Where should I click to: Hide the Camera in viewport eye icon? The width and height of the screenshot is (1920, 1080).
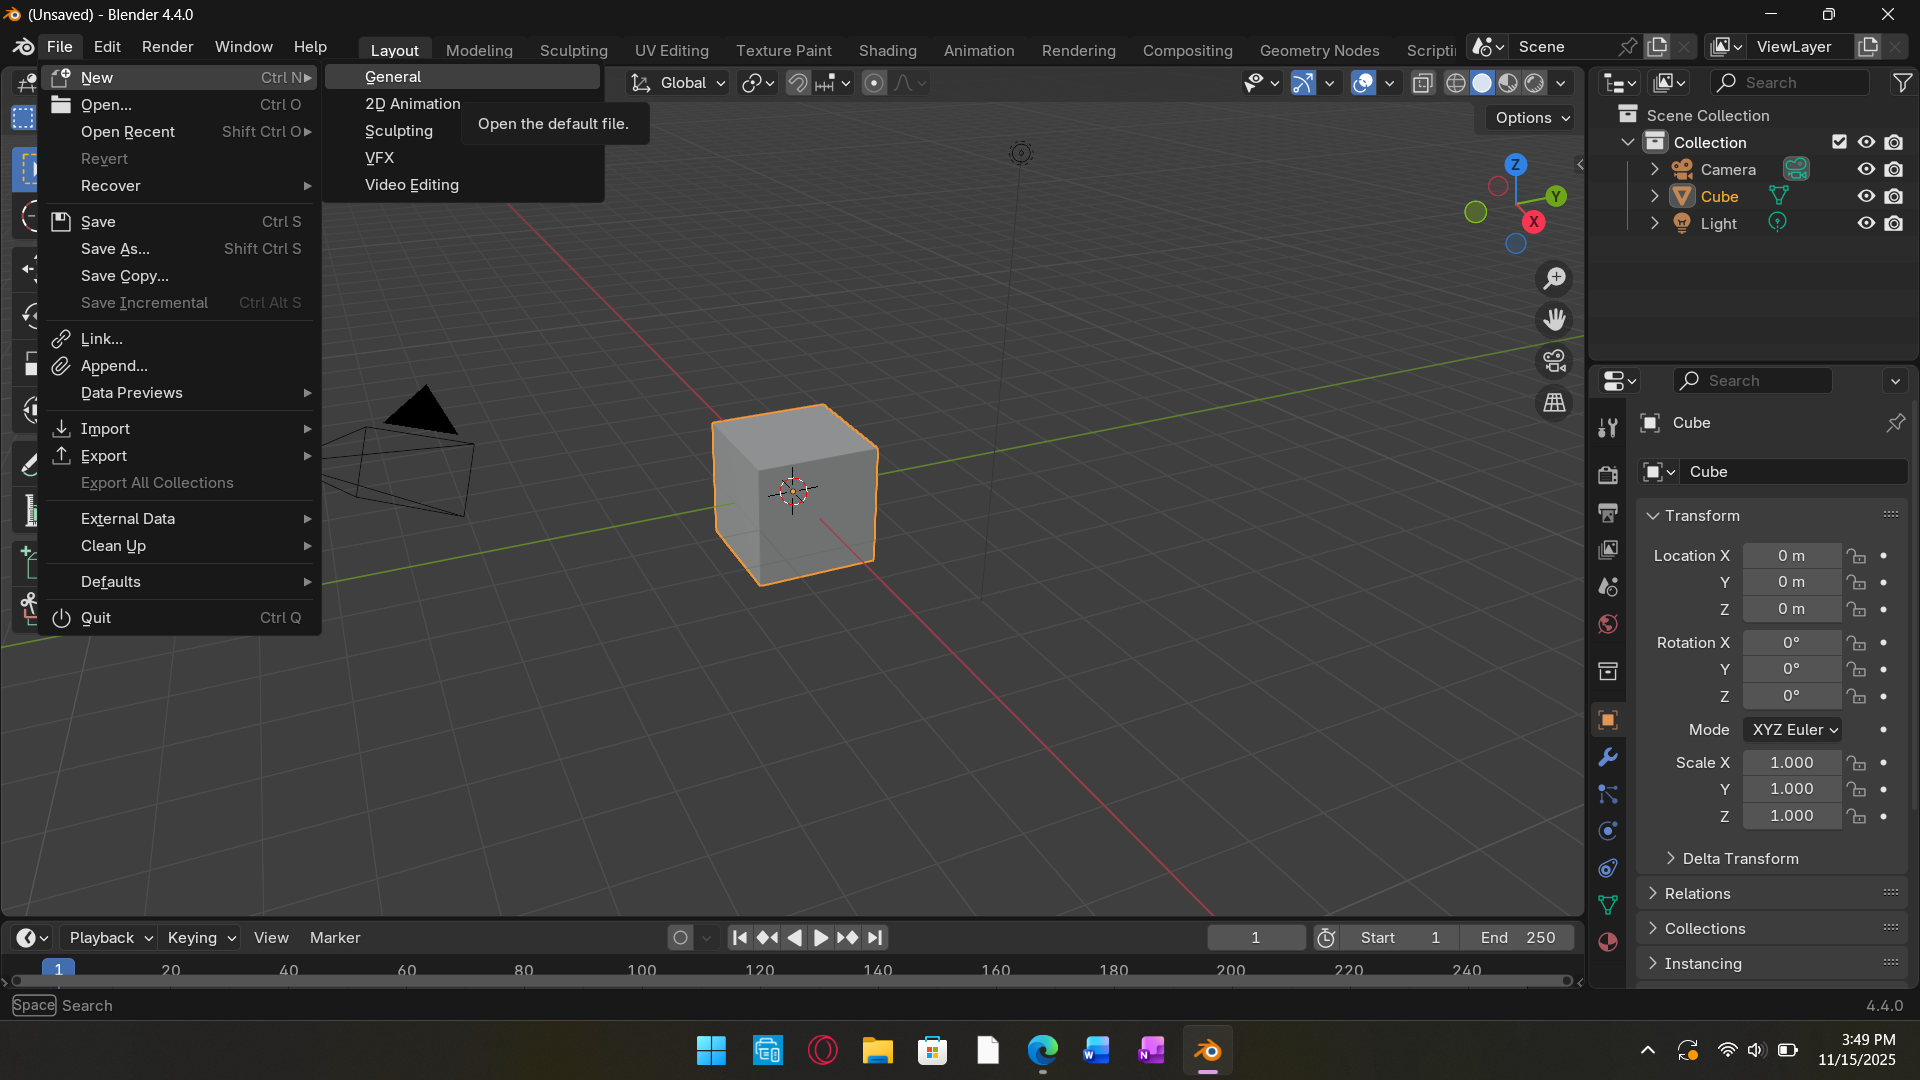point(1866,170)
